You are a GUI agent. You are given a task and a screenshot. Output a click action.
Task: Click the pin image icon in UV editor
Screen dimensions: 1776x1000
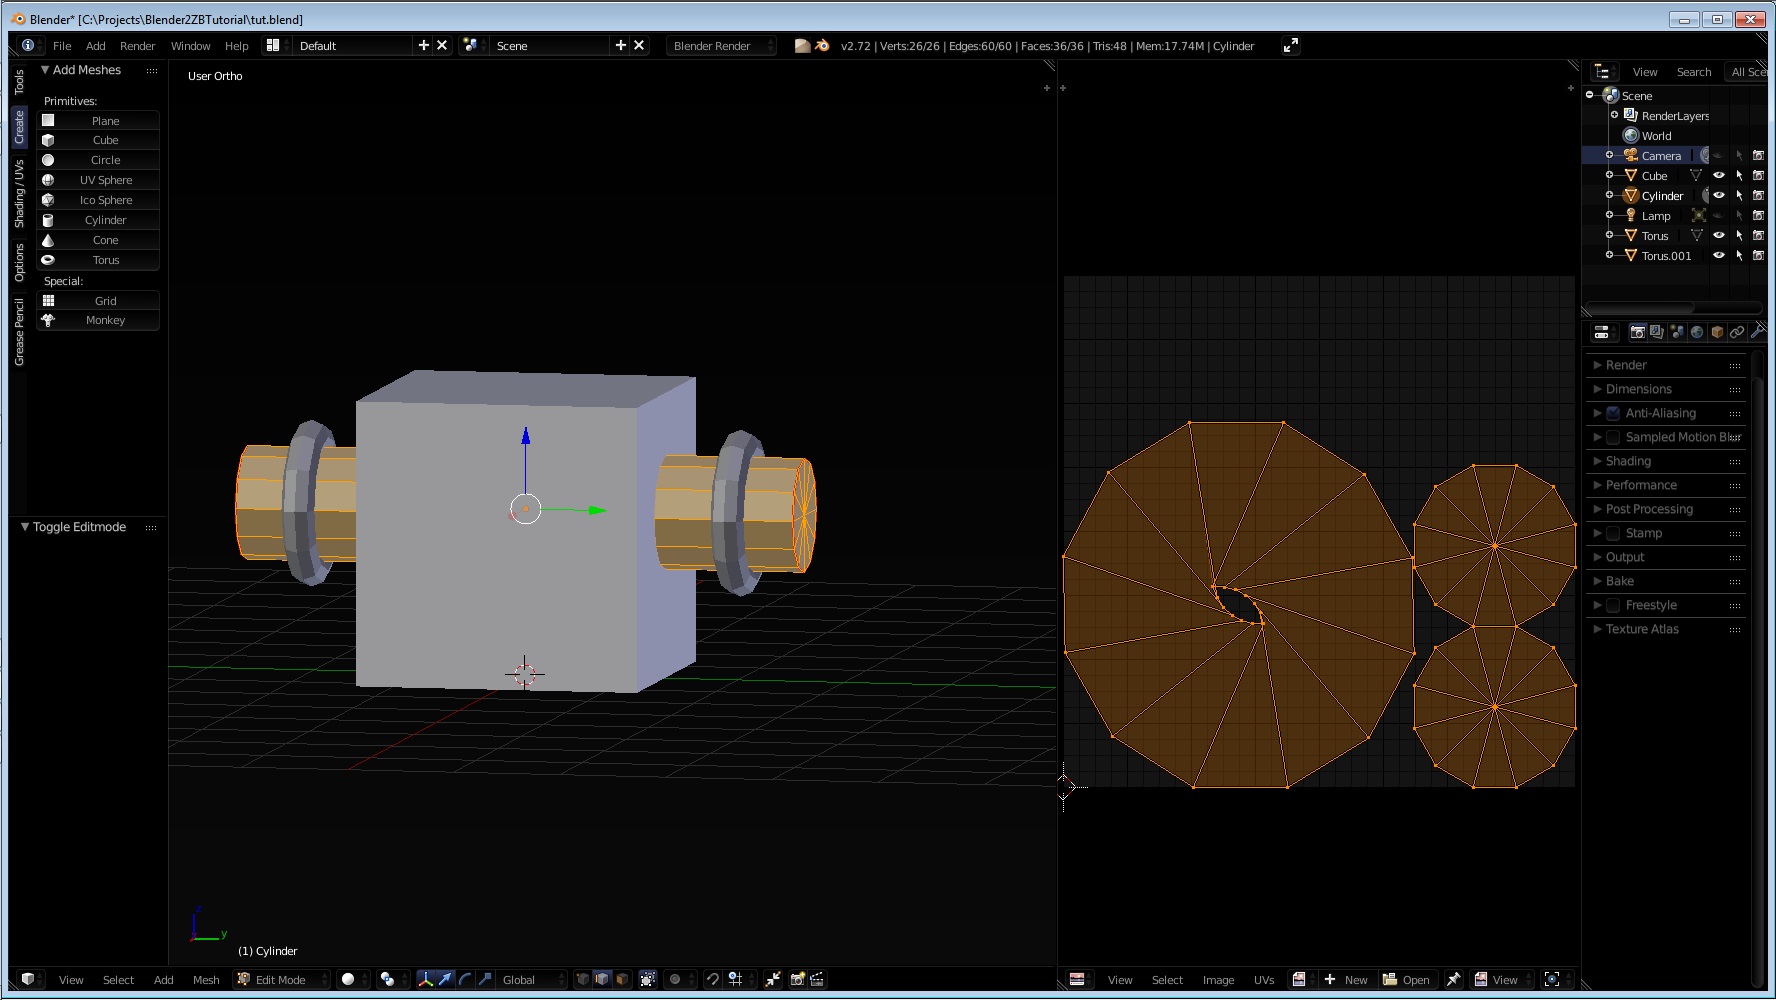pos(1453,980)
